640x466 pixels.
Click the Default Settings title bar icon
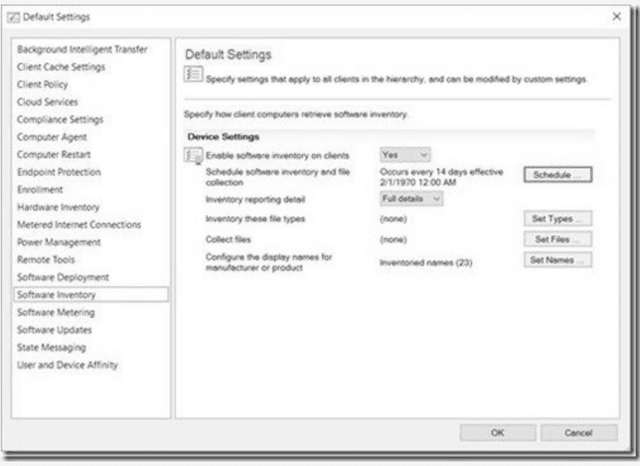(14, 17)
